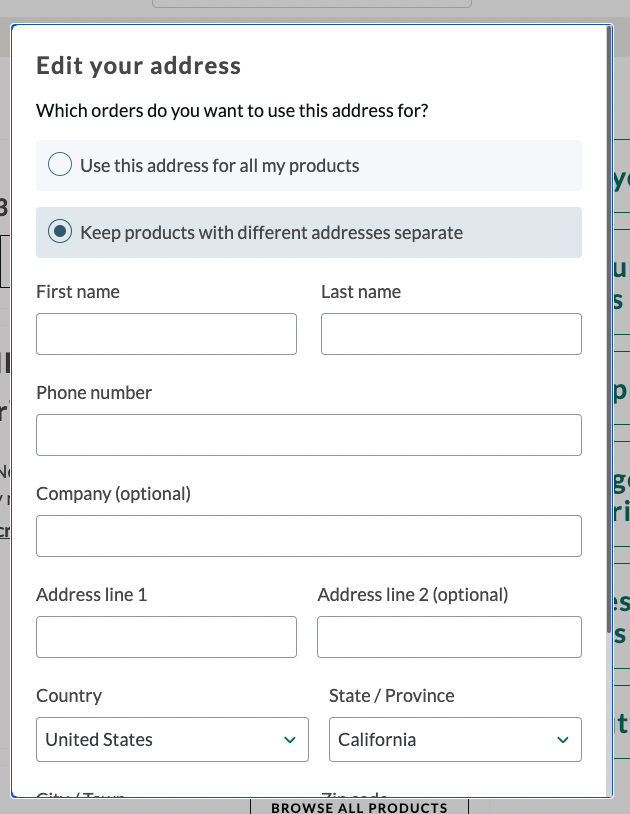This screenshot has width=630, height=814.
Task: Click the 'Use this address for all my products' label text
Action: 219,165
